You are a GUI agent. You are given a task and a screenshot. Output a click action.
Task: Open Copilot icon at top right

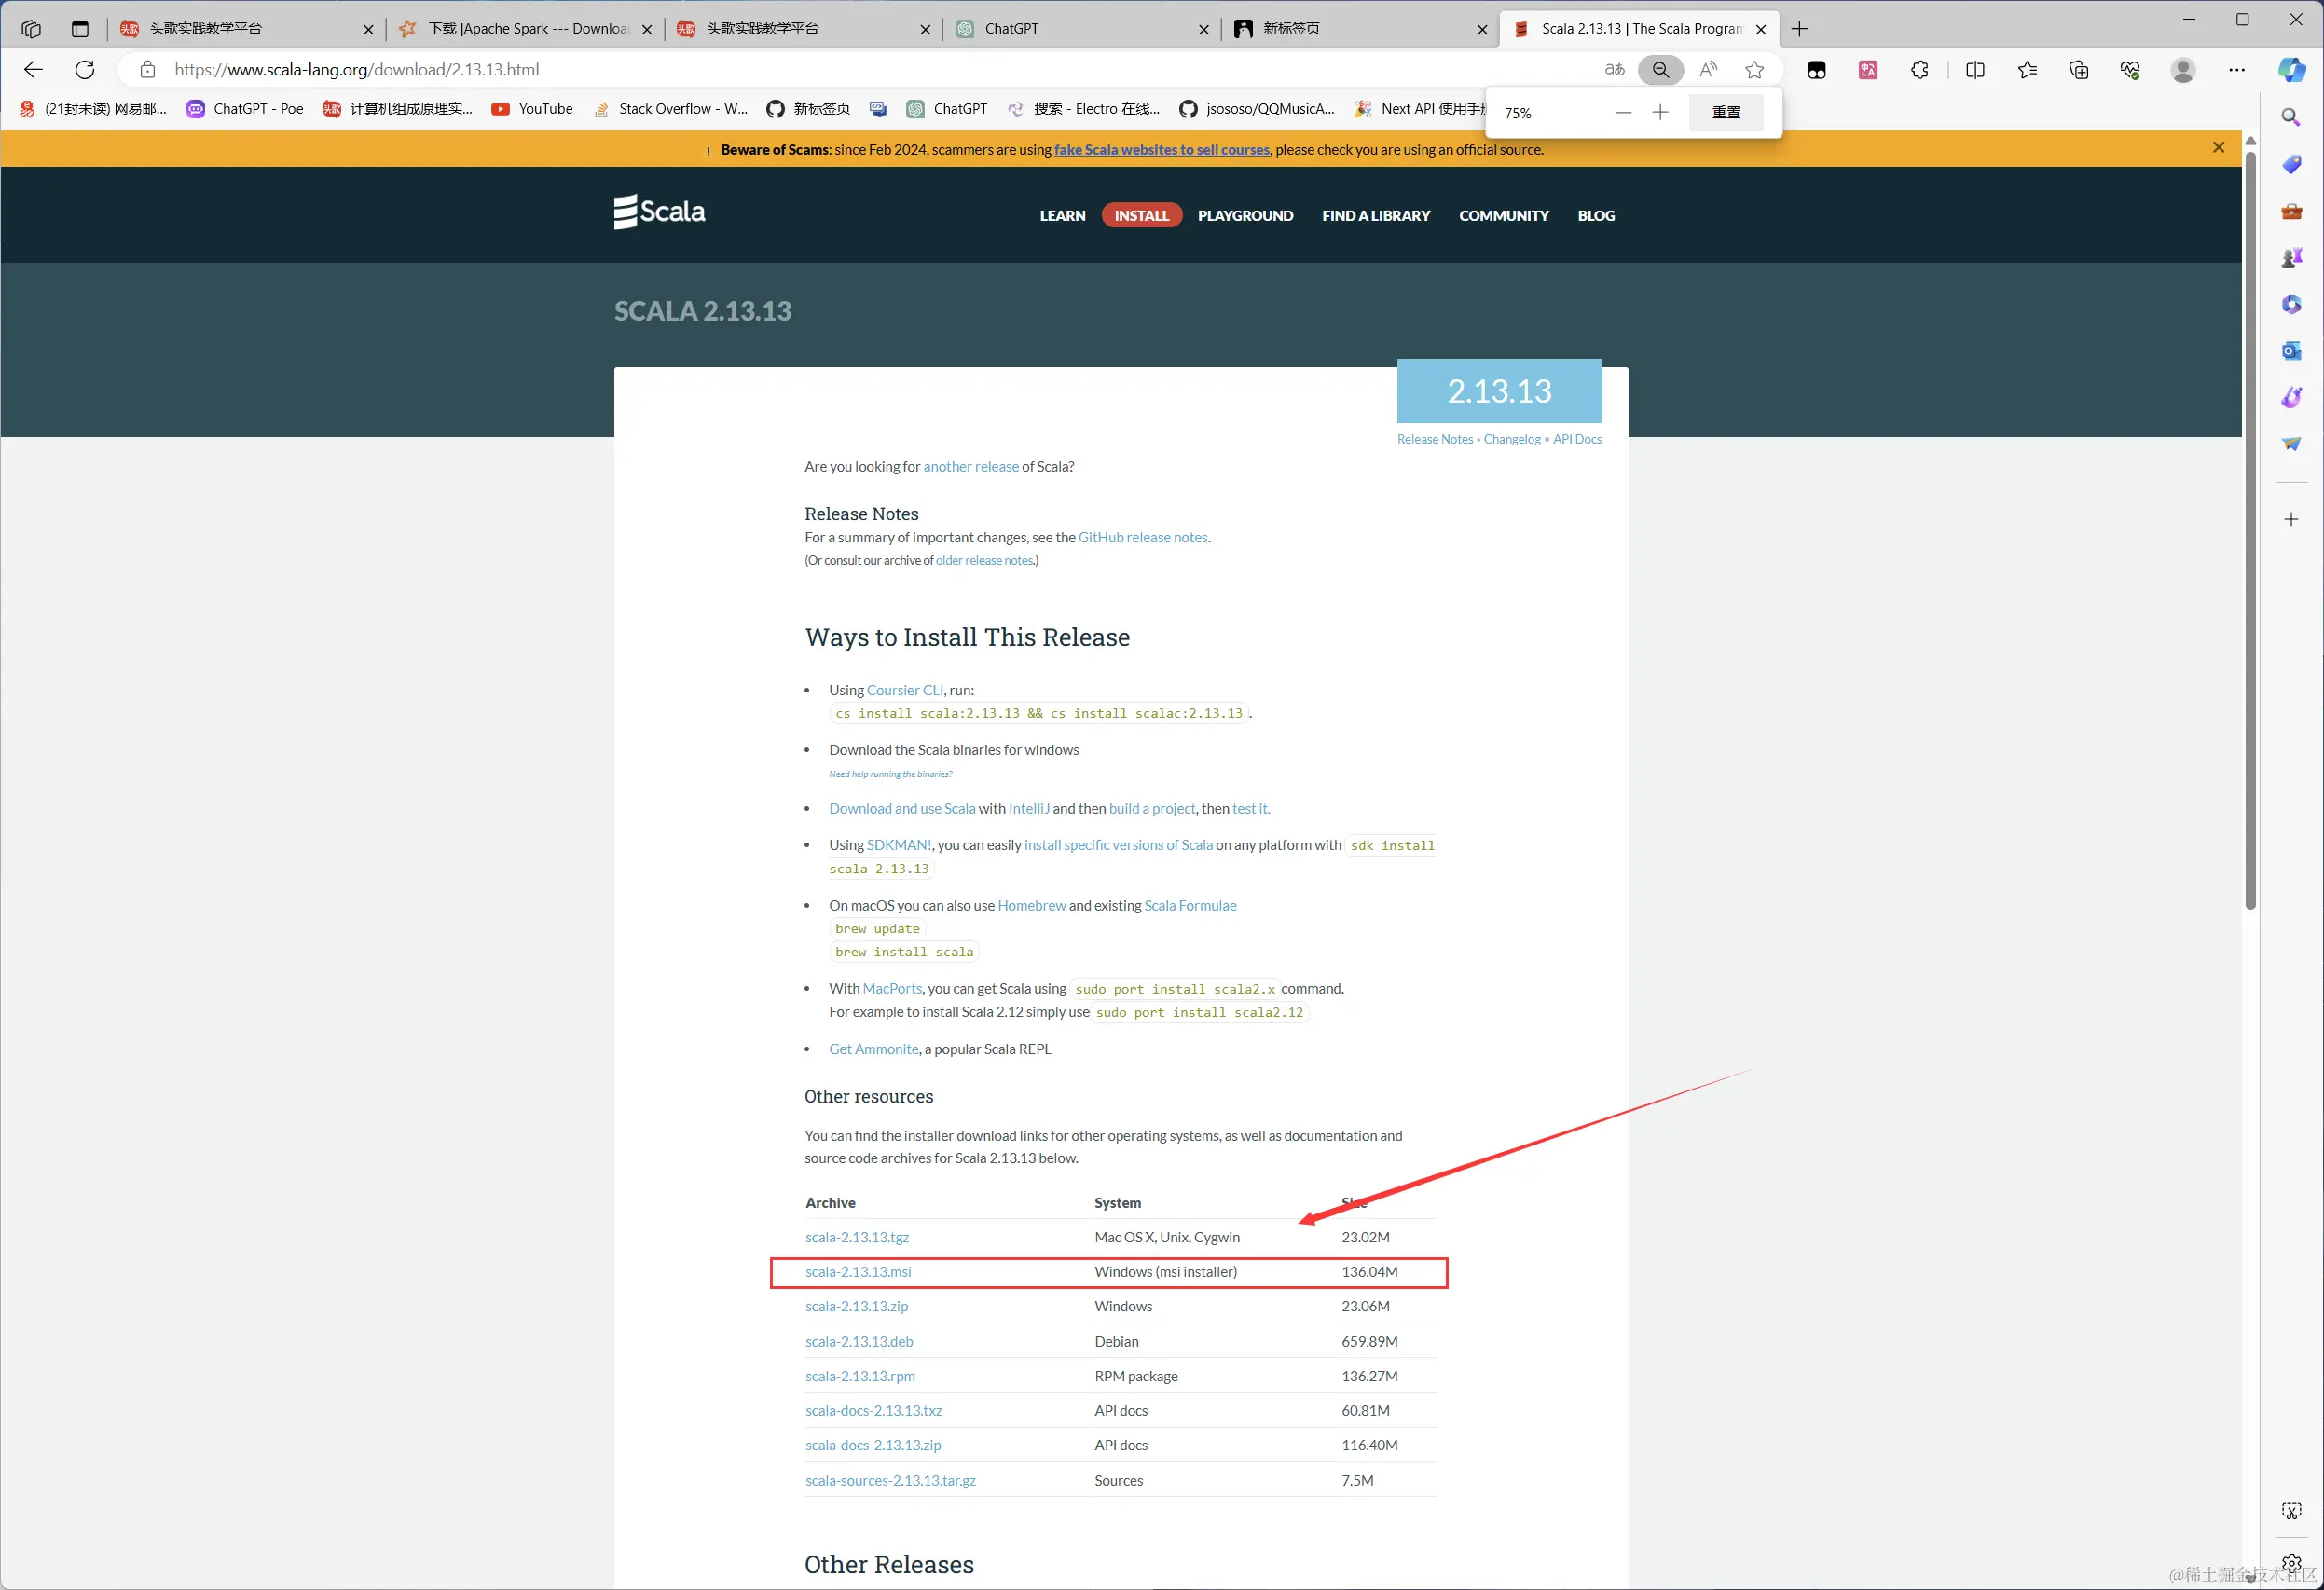[2291, 70]
